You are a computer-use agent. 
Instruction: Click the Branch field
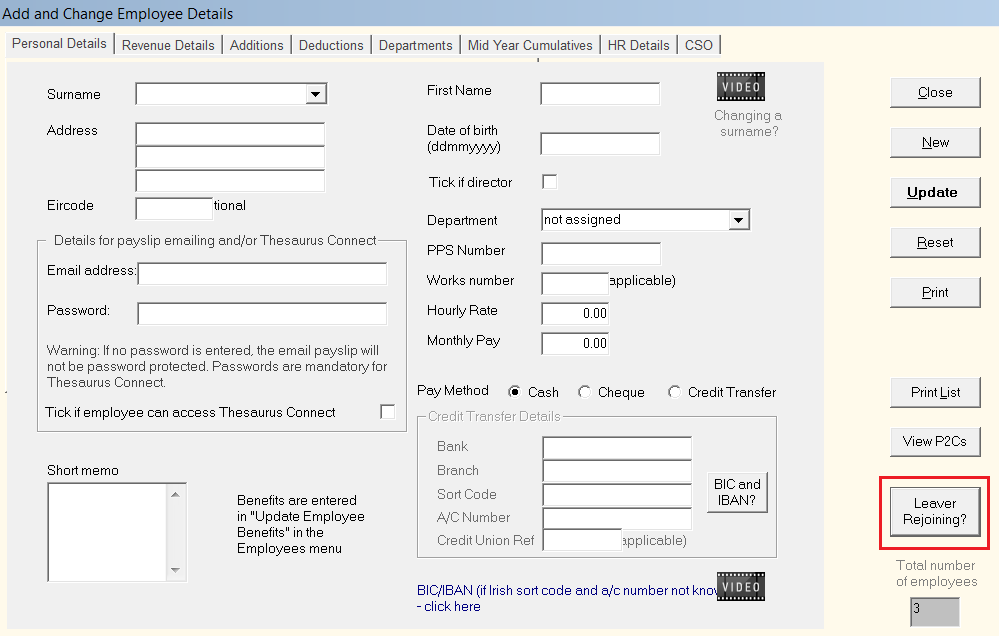[x=617, y=471]
